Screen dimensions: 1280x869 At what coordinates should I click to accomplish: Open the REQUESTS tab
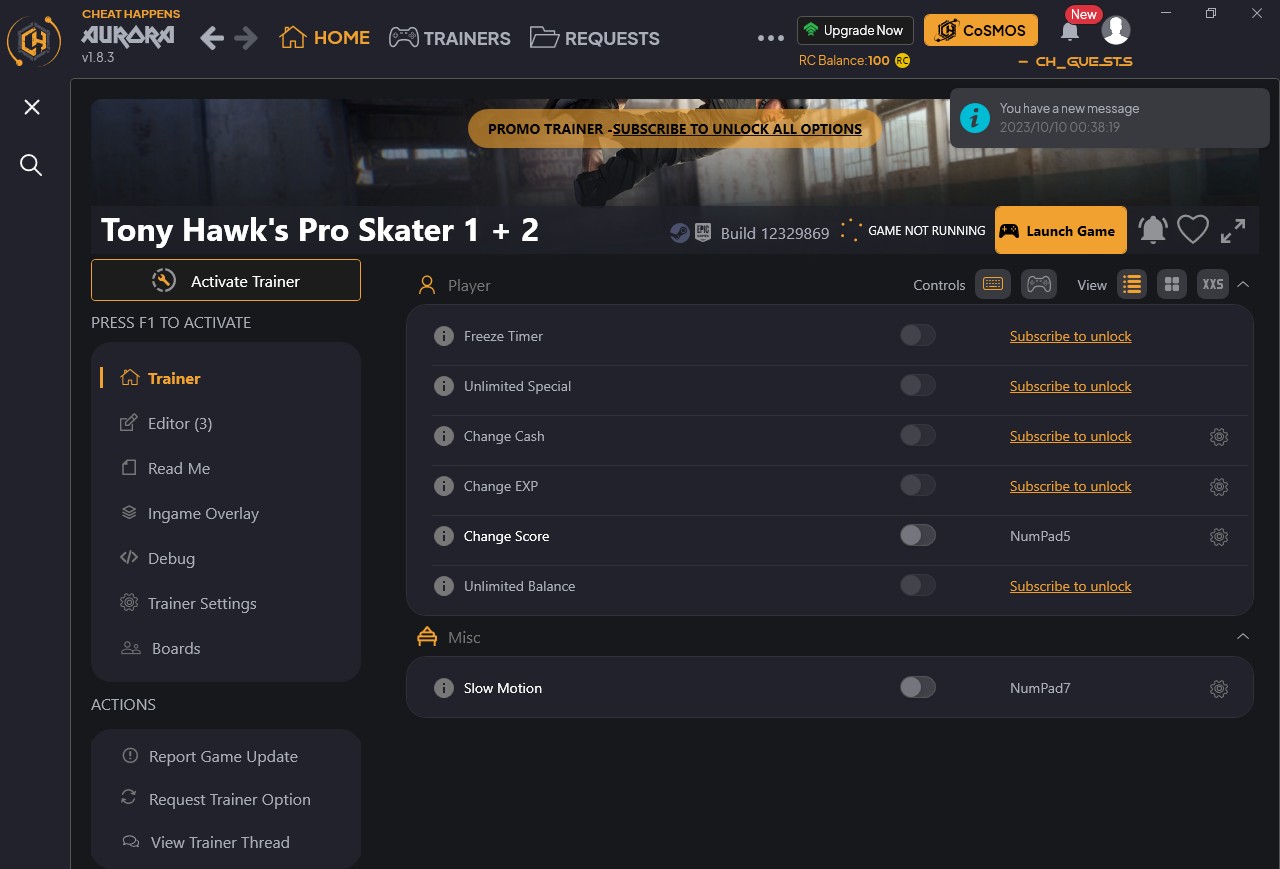pos(595,38)
